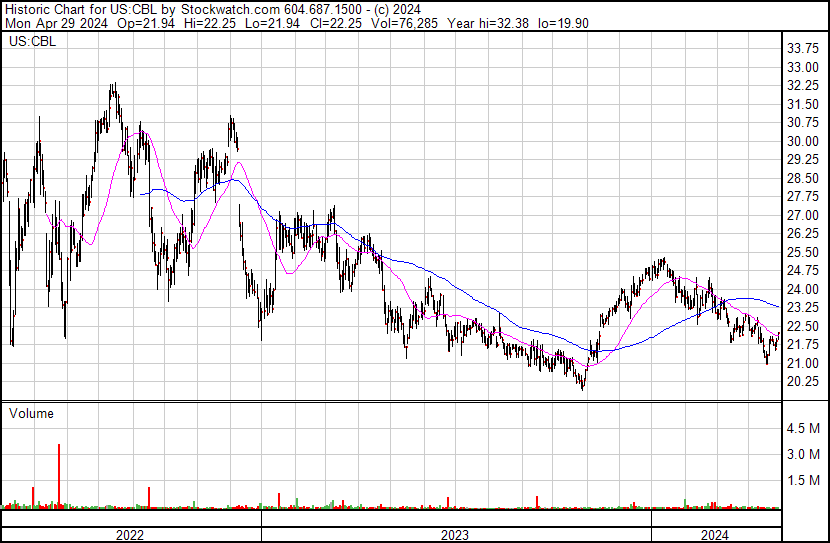
Task: Select the 2024 year marker on timeline
Action: pos(715,535)
